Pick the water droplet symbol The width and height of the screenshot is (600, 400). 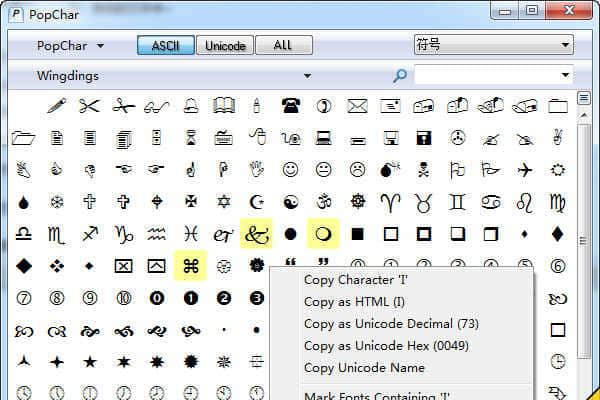(24, 202)
